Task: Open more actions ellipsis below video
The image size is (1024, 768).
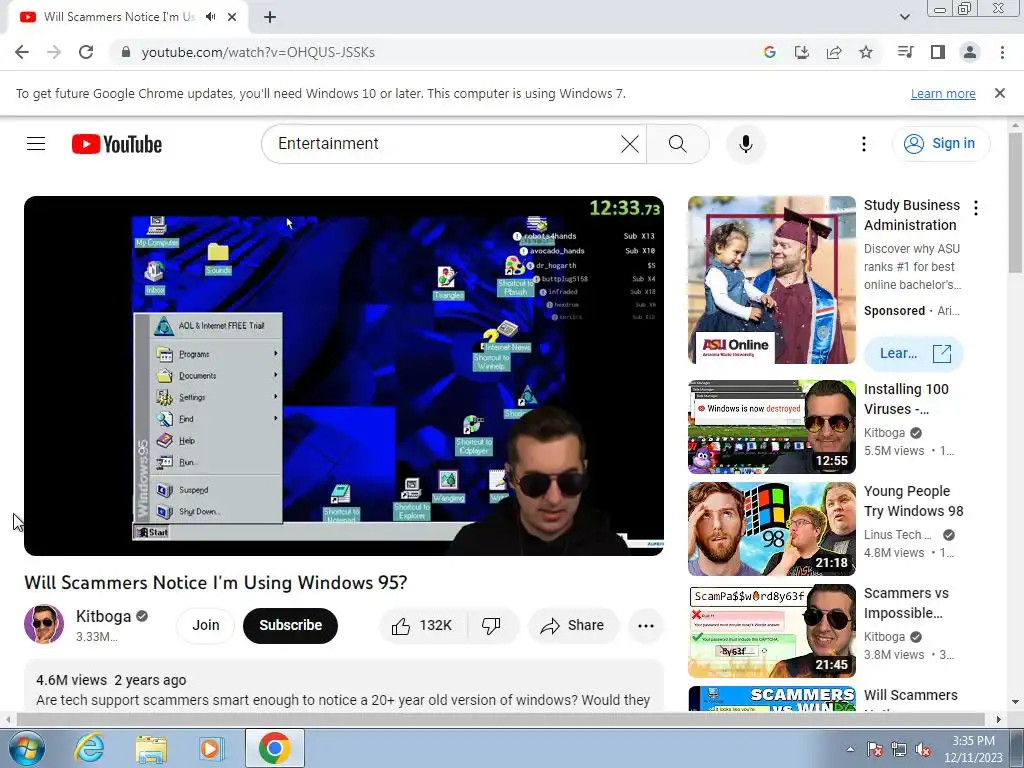Action: coord(645,626)
